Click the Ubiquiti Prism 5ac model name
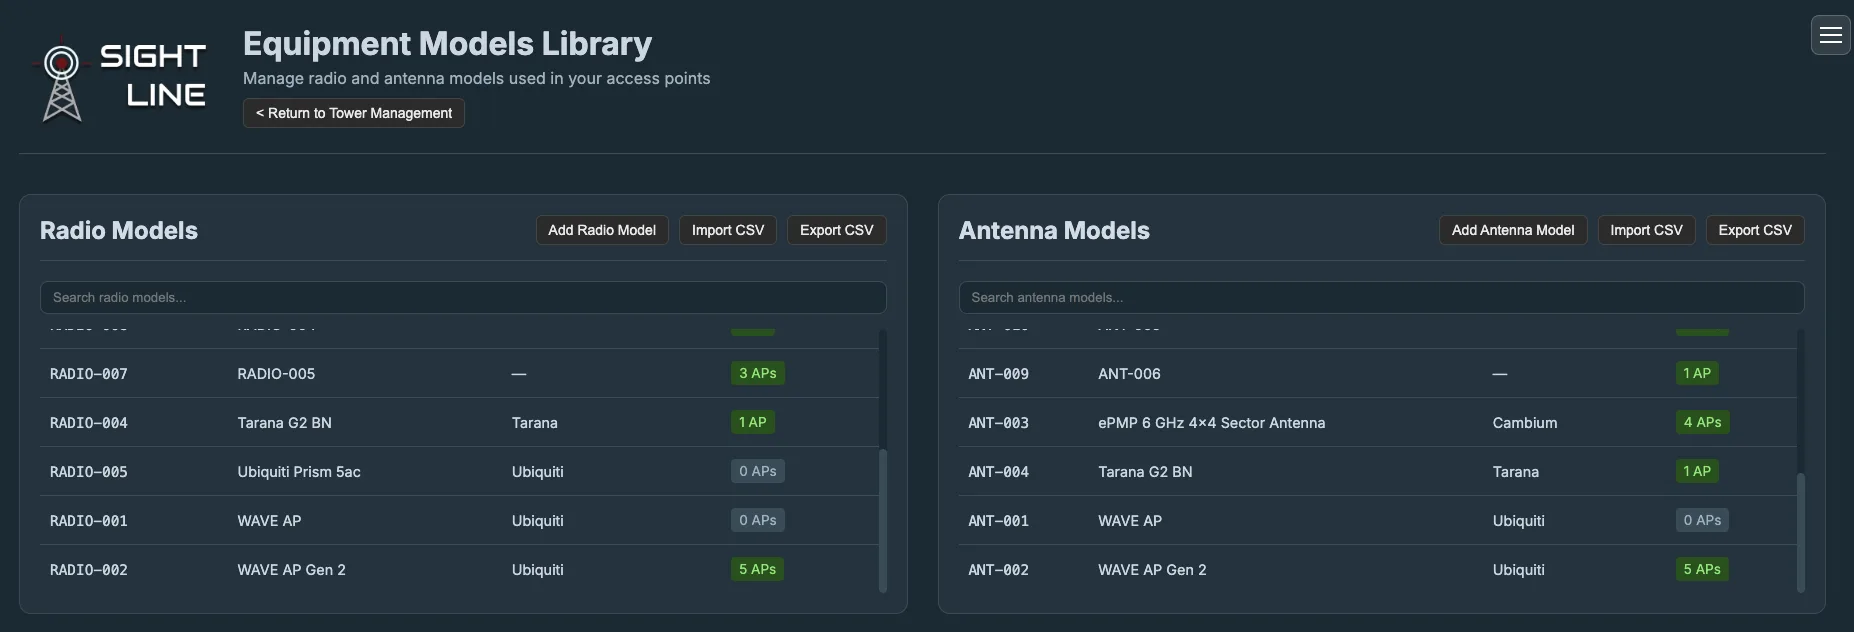The image size is (1854, 632). coord(299,472)
